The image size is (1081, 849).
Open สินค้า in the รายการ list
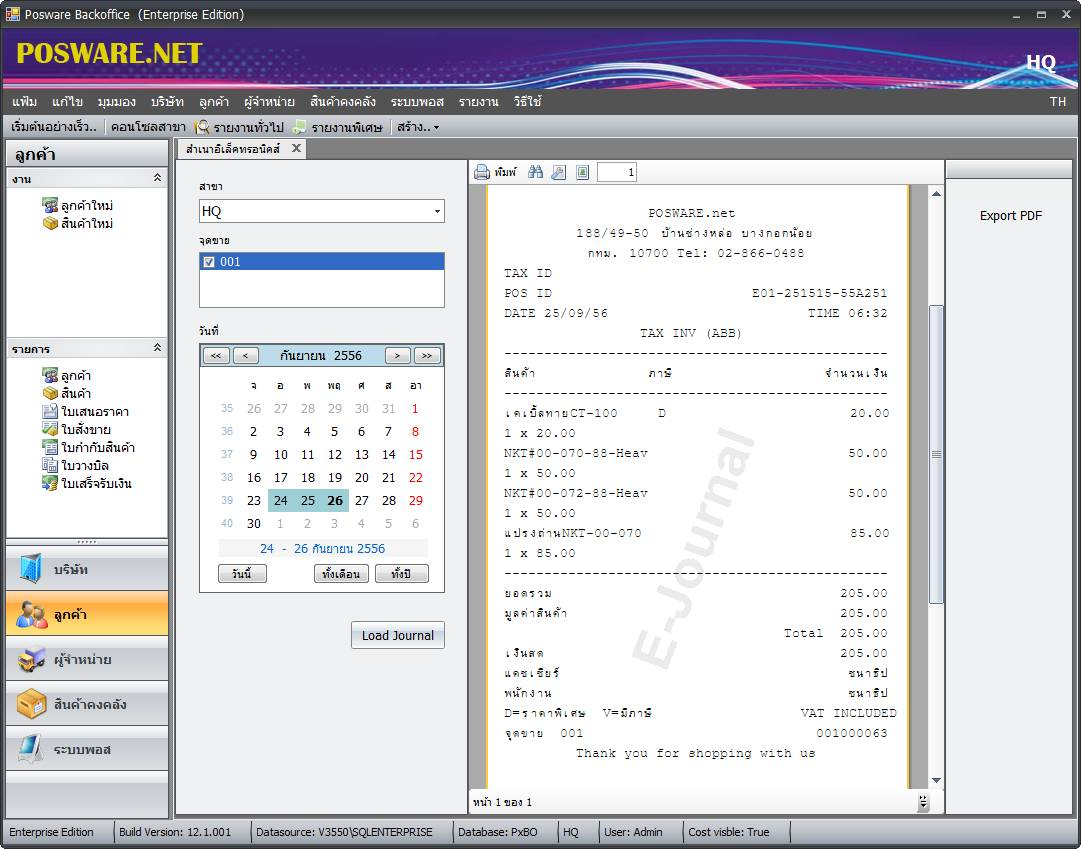[67, 394]
